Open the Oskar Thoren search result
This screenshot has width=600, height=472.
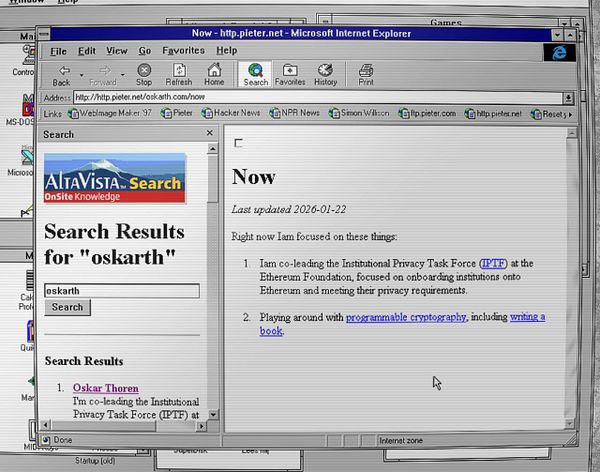(106, 388)
